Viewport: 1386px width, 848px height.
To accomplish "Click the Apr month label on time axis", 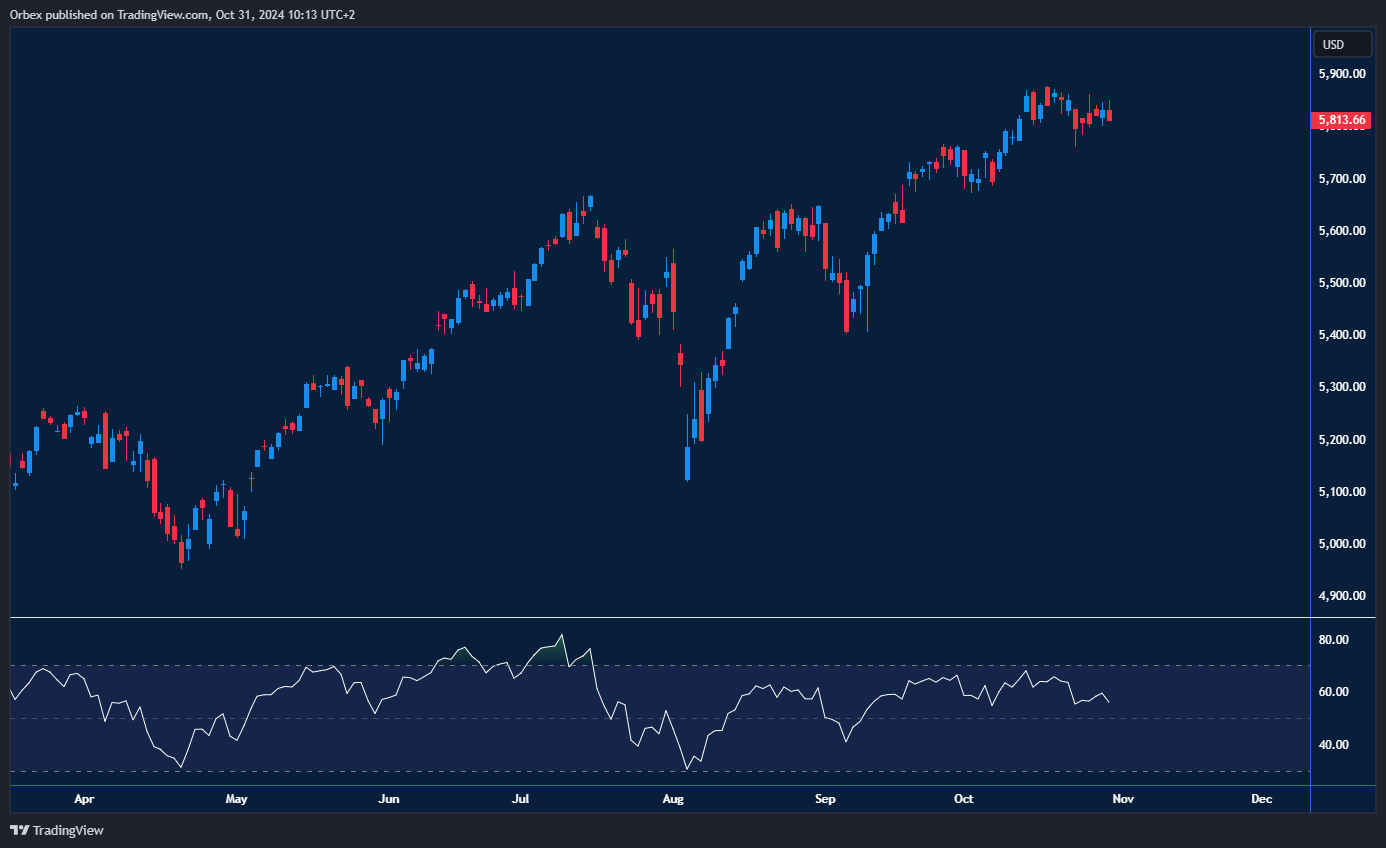I will point(84,799).
